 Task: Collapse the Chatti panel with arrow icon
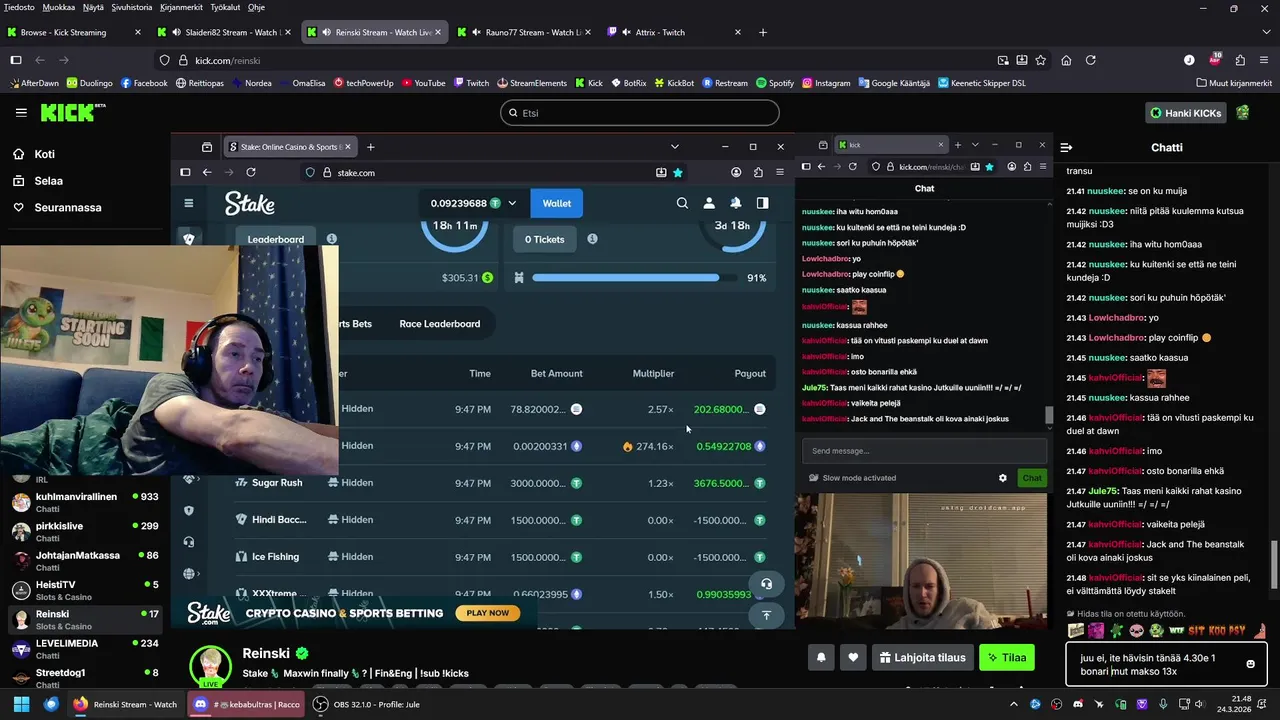(x=1067, y=147)
